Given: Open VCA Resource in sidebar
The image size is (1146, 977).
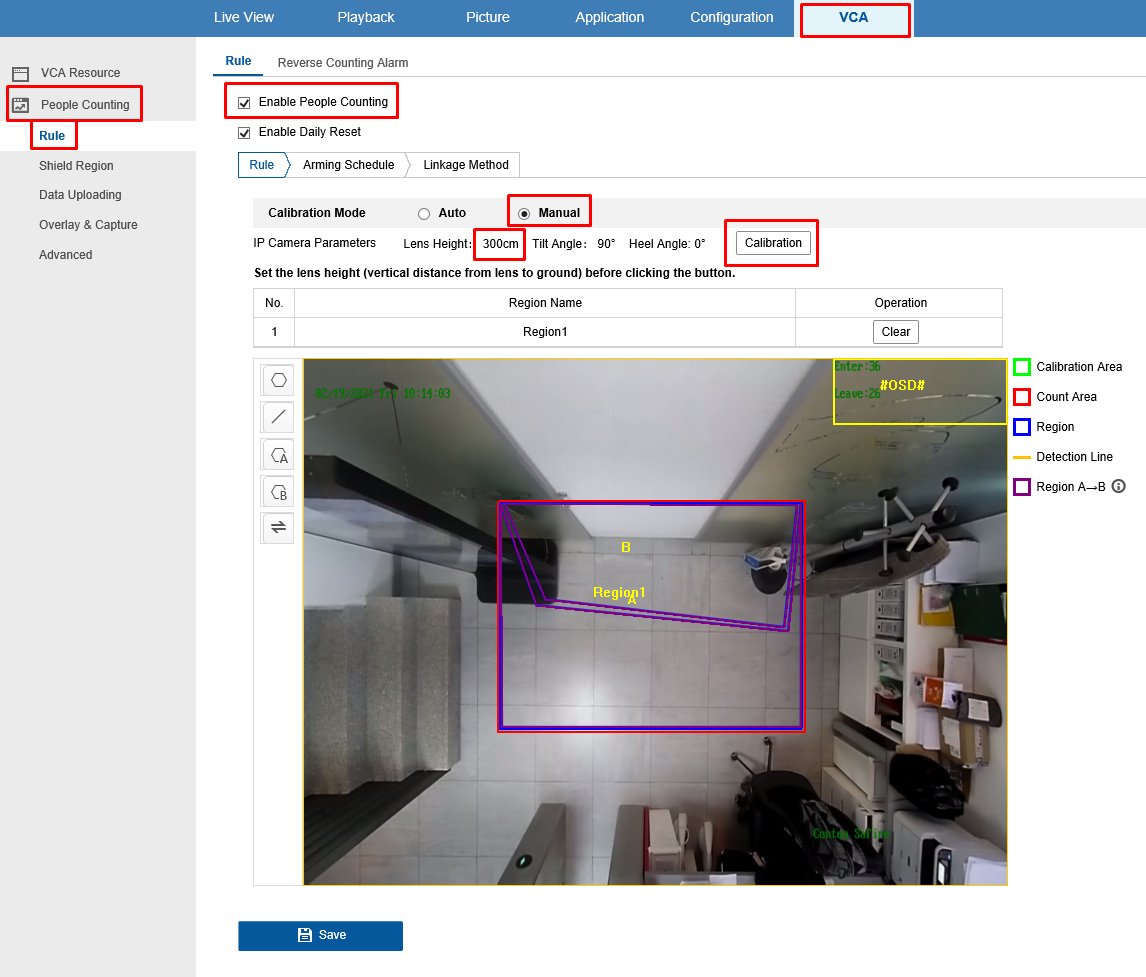Looking at the screenshot, I should tap(80, 73).
